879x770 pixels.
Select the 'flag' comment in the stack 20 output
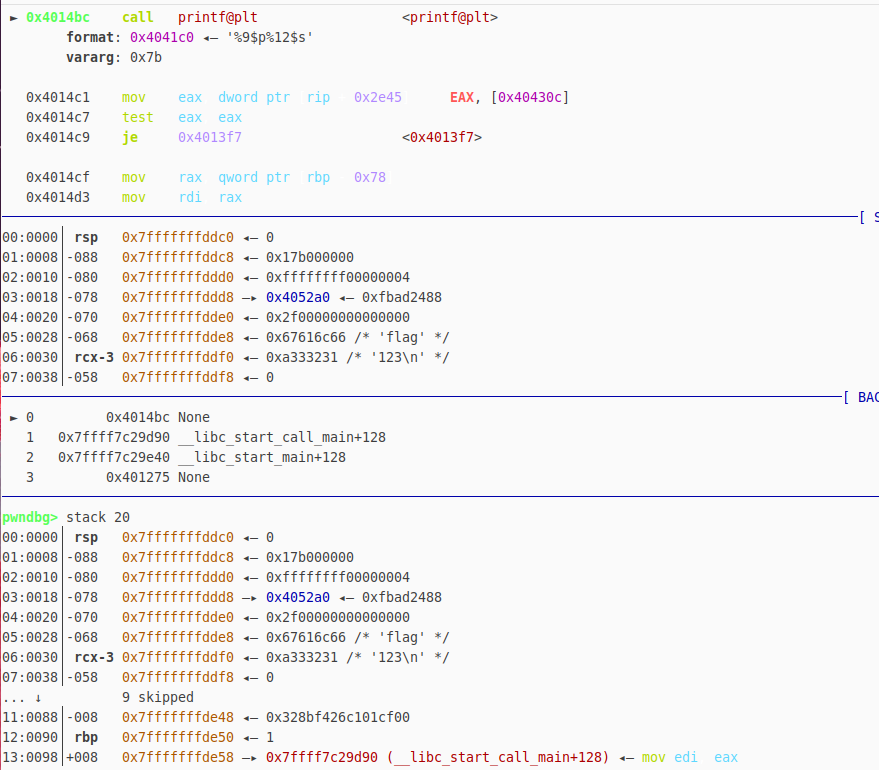click(x=401, y=638)
